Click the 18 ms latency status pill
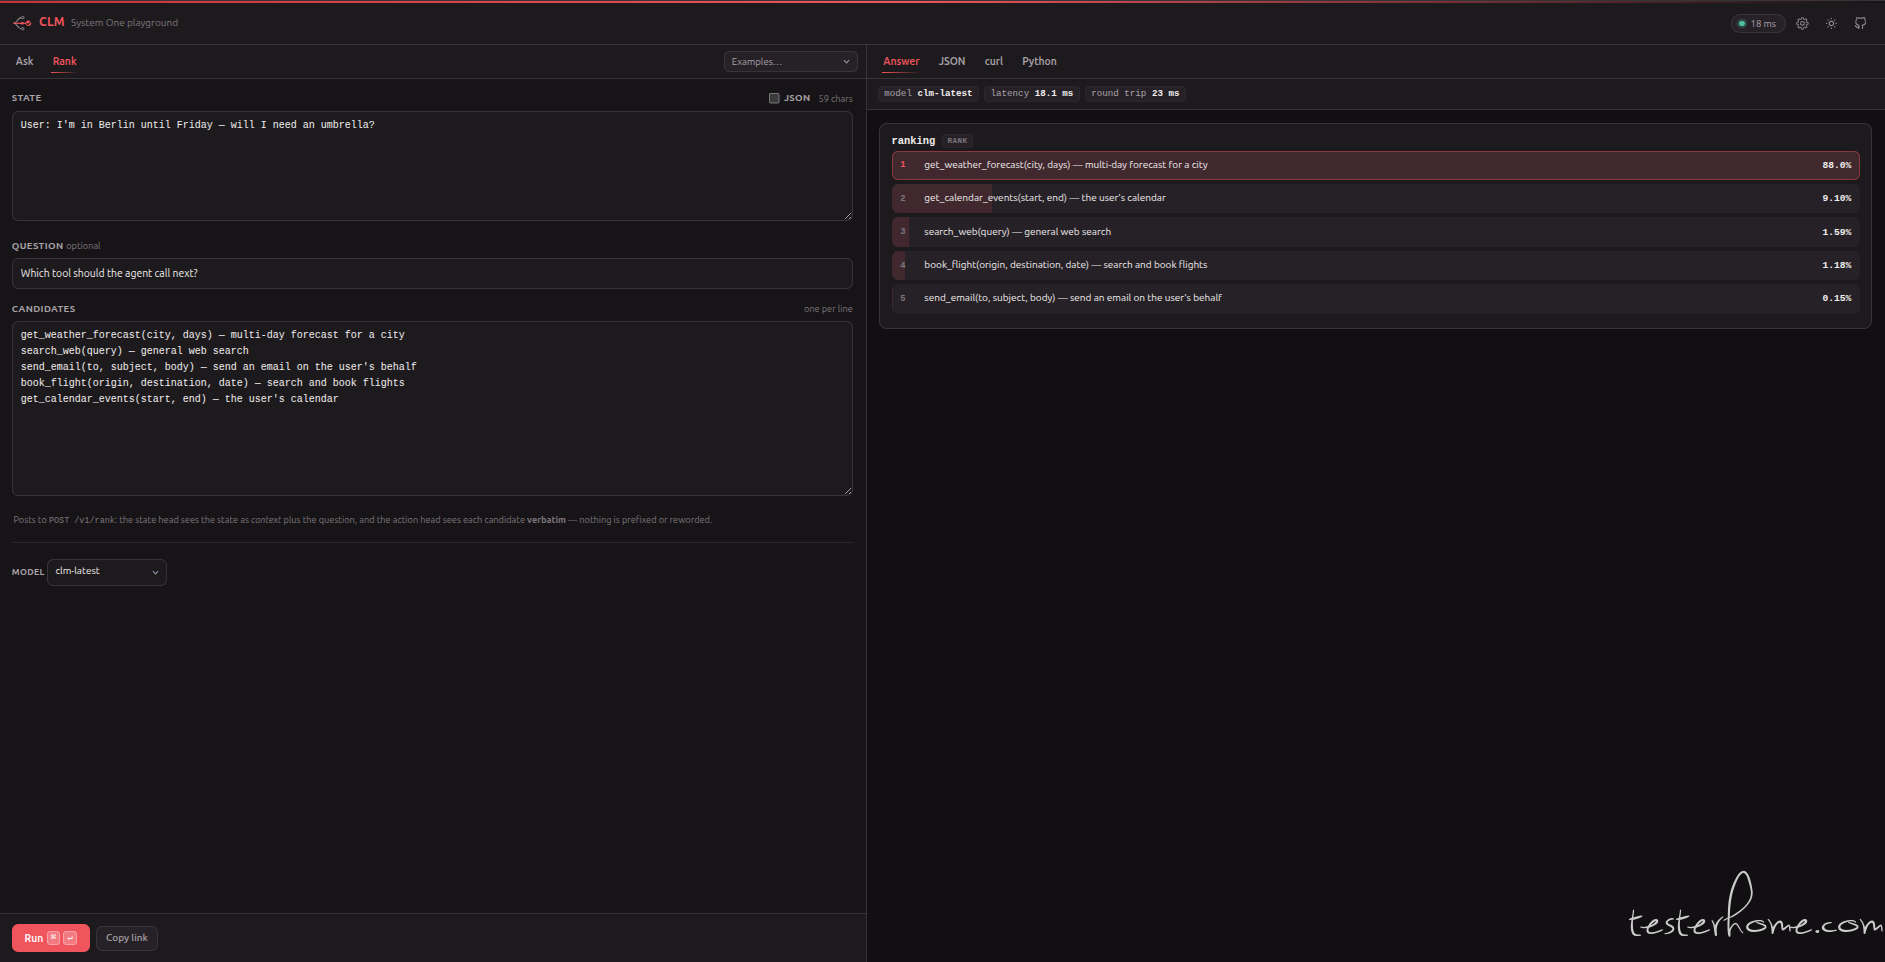Viewport: 1885px width, 962px height. click(1758, 23)
